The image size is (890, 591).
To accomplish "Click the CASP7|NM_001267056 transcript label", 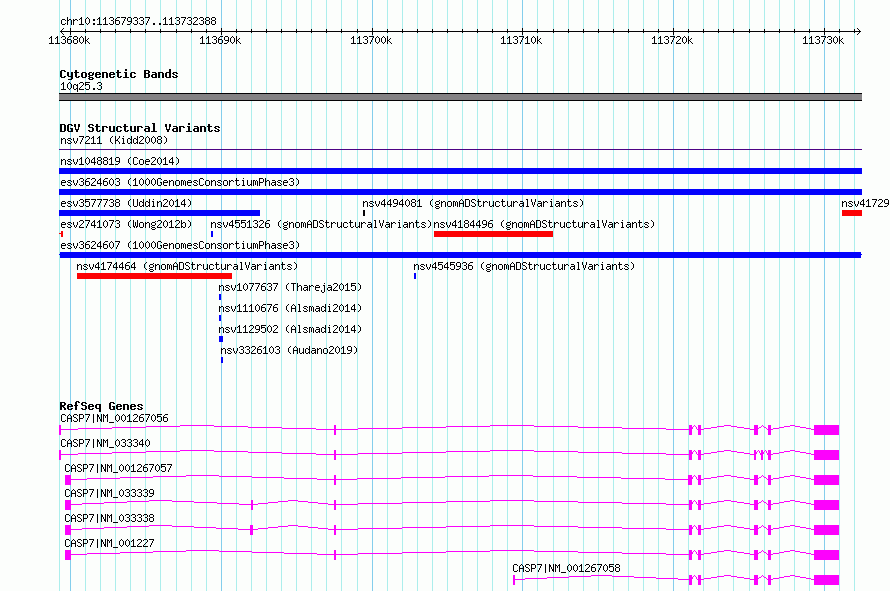I will point(114,418).
